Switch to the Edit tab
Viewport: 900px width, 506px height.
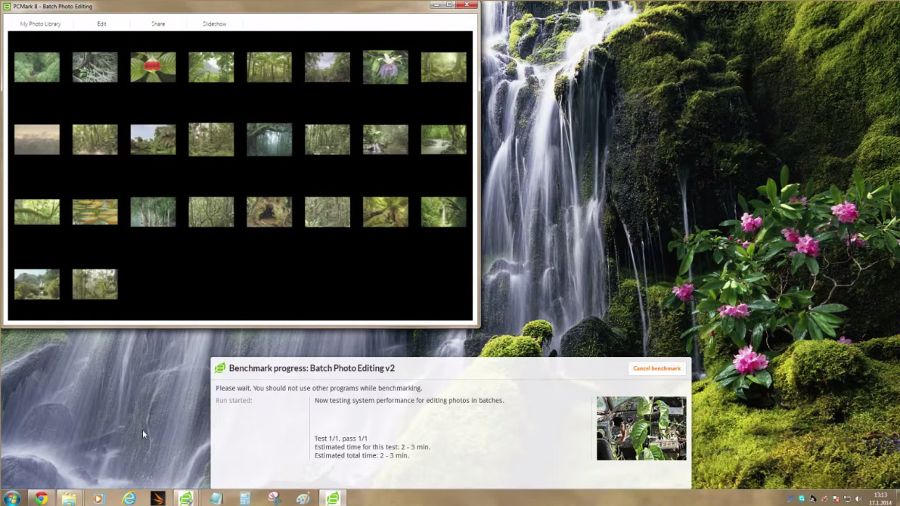click(102, 23)
